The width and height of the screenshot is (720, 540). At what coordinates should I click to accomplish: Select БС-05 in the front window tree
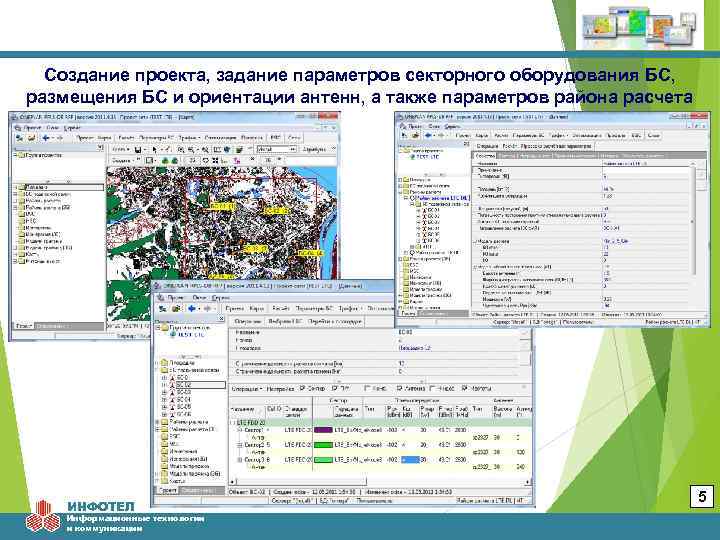(184, 407)
